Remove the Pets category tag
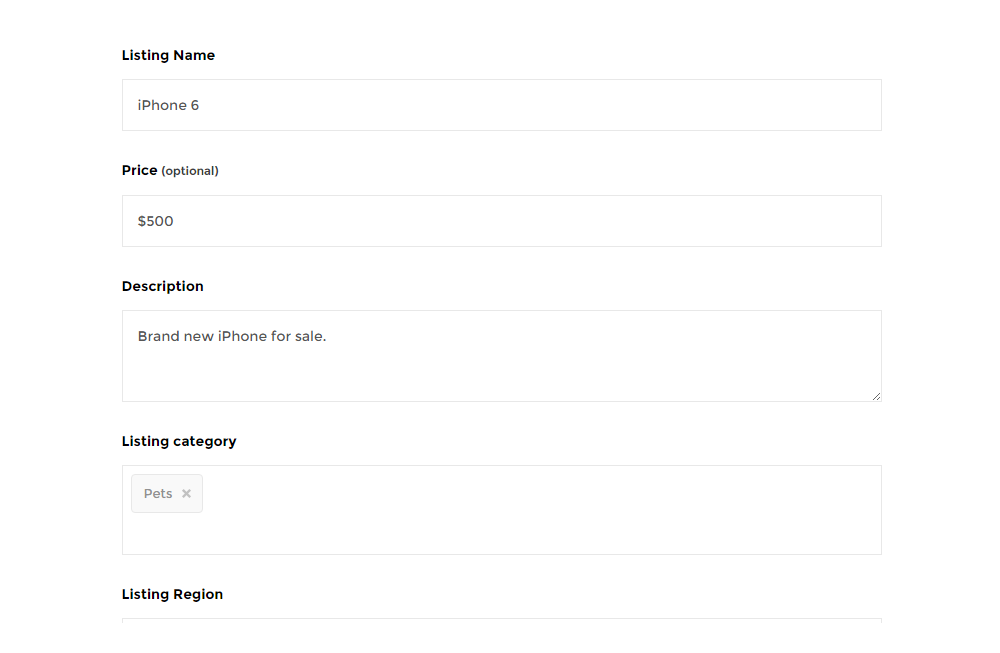 pos(186,494)
